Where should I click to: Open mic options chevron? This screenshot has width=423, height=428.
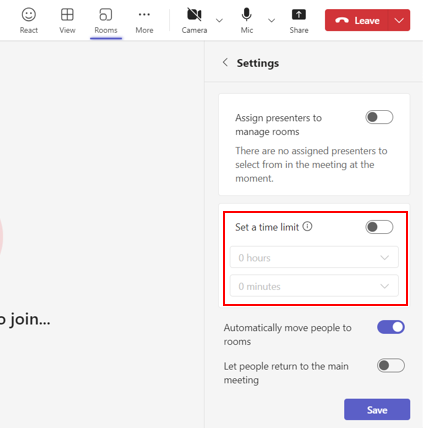tap(272, 21)
